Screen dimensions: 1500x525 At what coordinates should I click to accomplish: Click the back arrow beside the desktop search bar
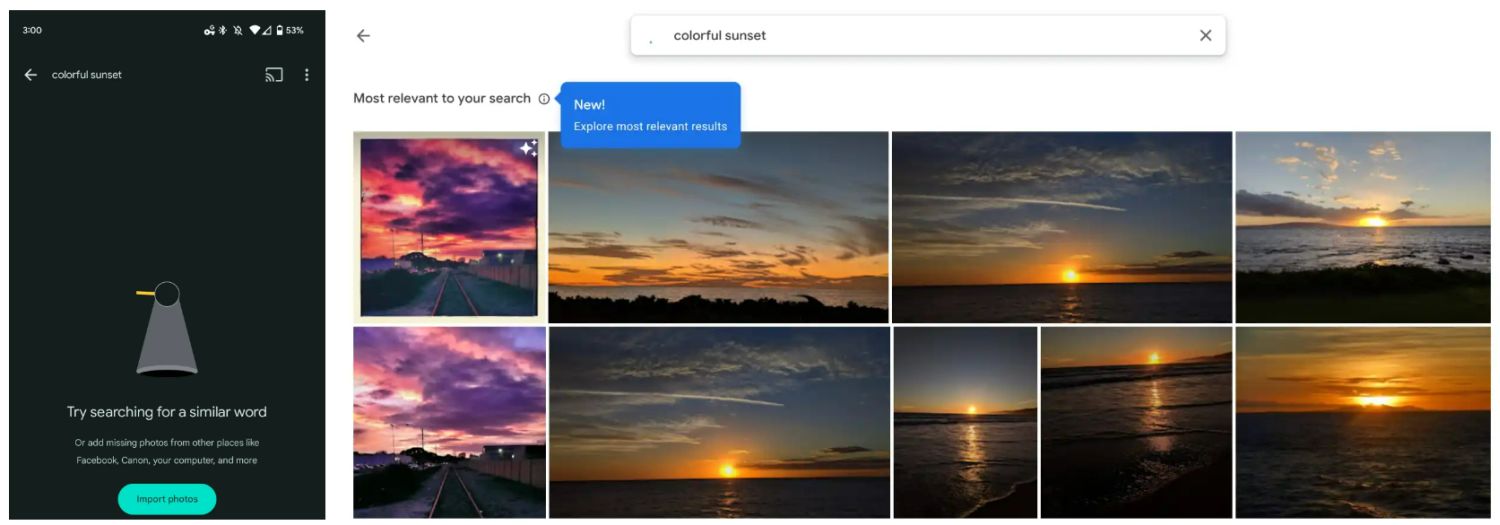click(363, 36)
